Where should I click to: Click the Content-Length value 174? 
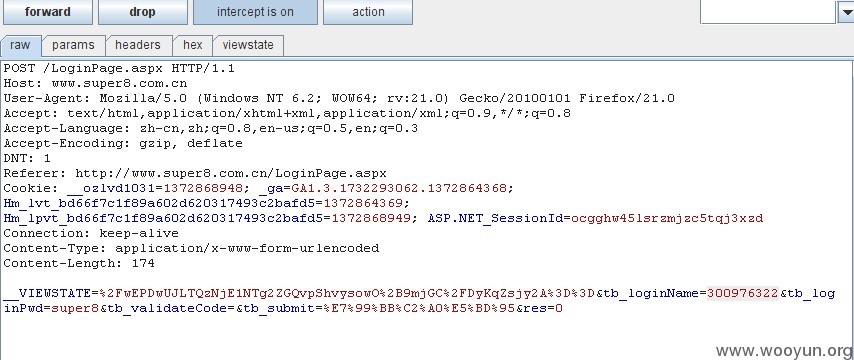(143, 264)
